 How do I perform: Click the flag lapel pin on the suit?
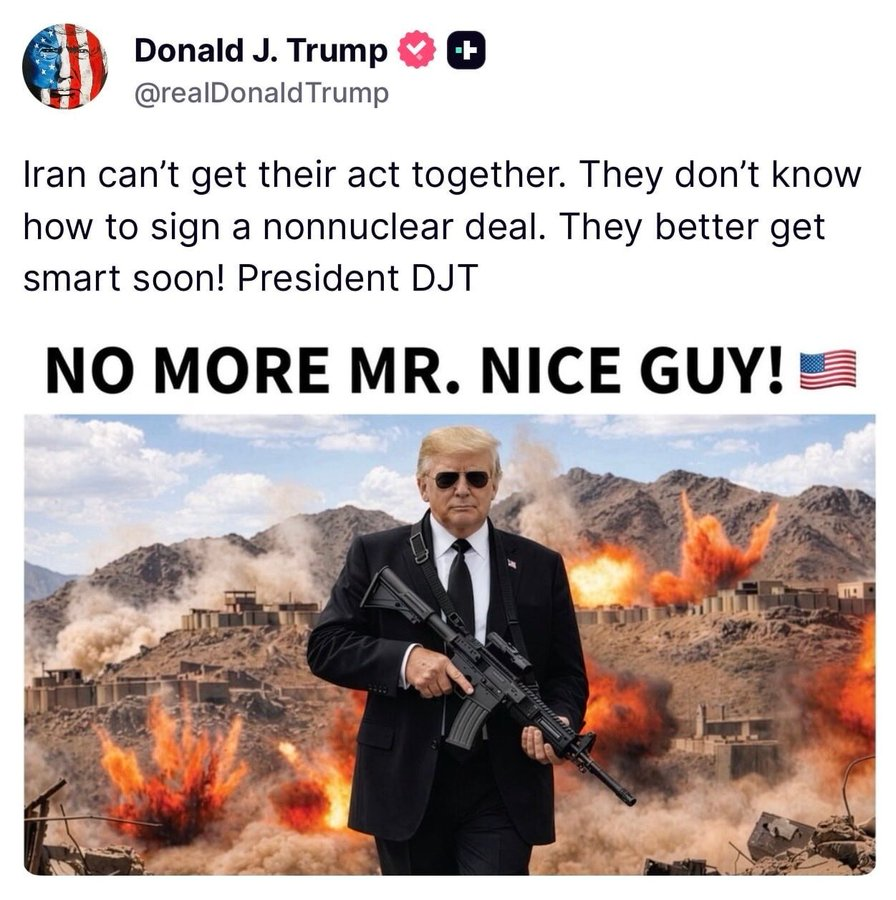[511, 564]
